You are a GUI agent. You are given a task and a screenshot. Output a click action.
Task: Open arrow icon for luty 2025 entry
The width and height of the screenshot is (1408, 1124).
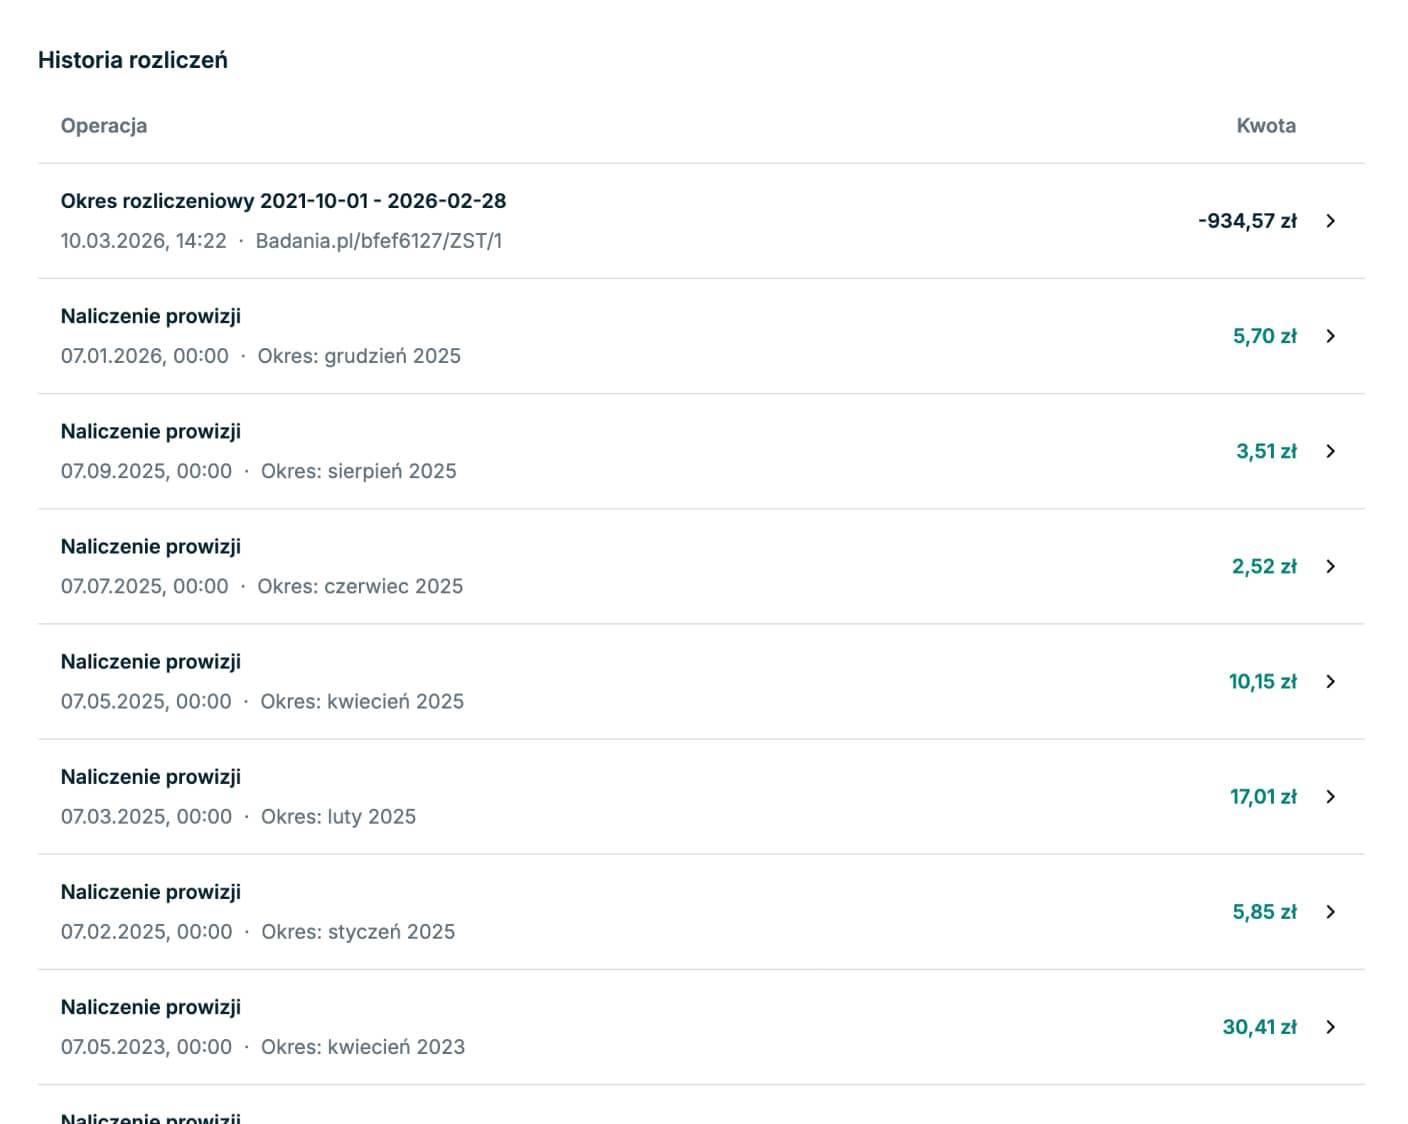pos(1330,796)
